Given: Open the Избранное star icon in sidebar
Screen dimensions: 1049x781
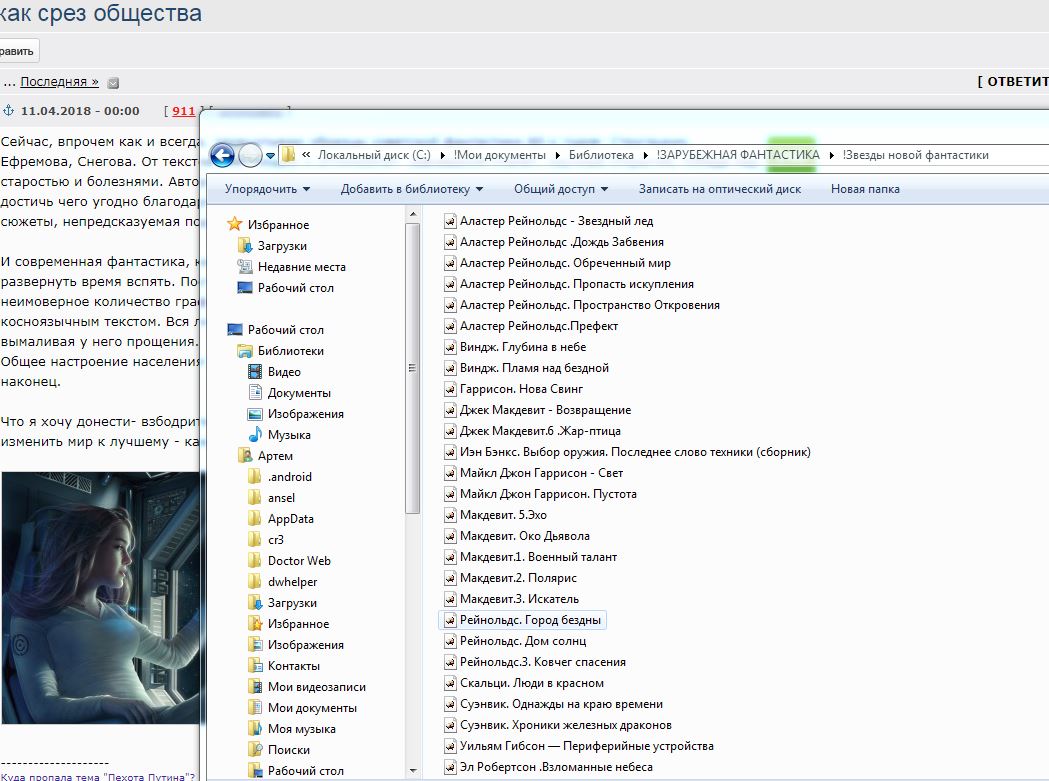Looking at the screenshot, I should (234, 224).
